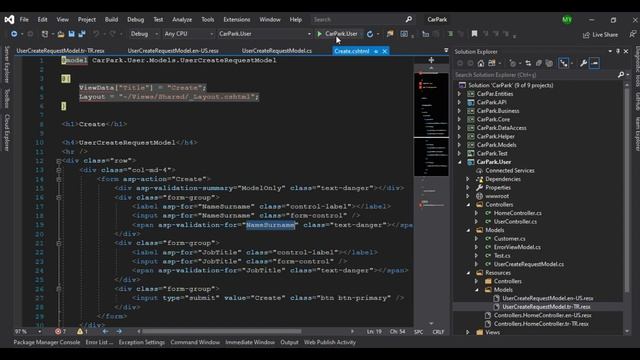
Task: Click the editor horizontal scrollbar
Action: (x=222, y=331)
